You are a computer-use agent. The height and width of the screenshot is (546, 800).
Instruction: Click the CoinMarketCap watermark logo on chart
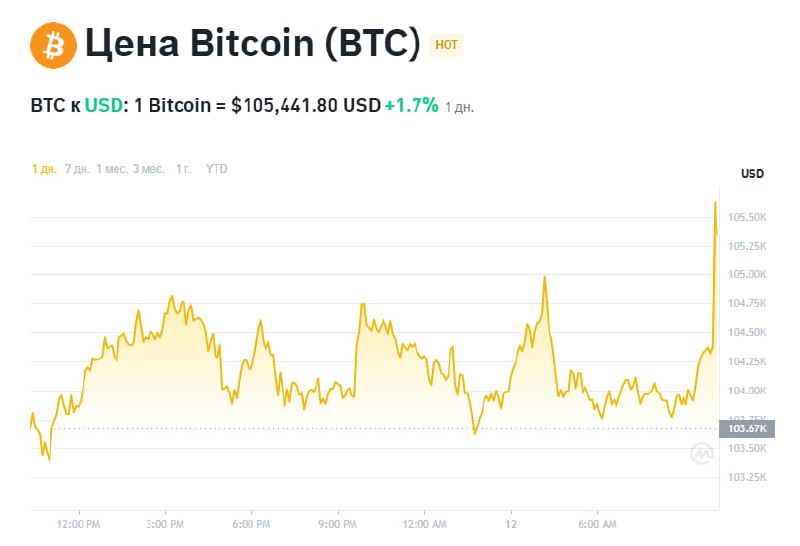701,454
